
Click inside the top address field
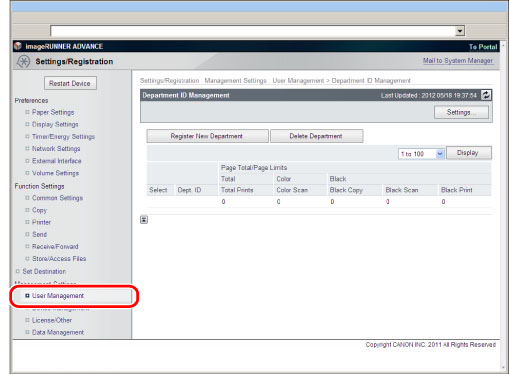pos(253,31)
